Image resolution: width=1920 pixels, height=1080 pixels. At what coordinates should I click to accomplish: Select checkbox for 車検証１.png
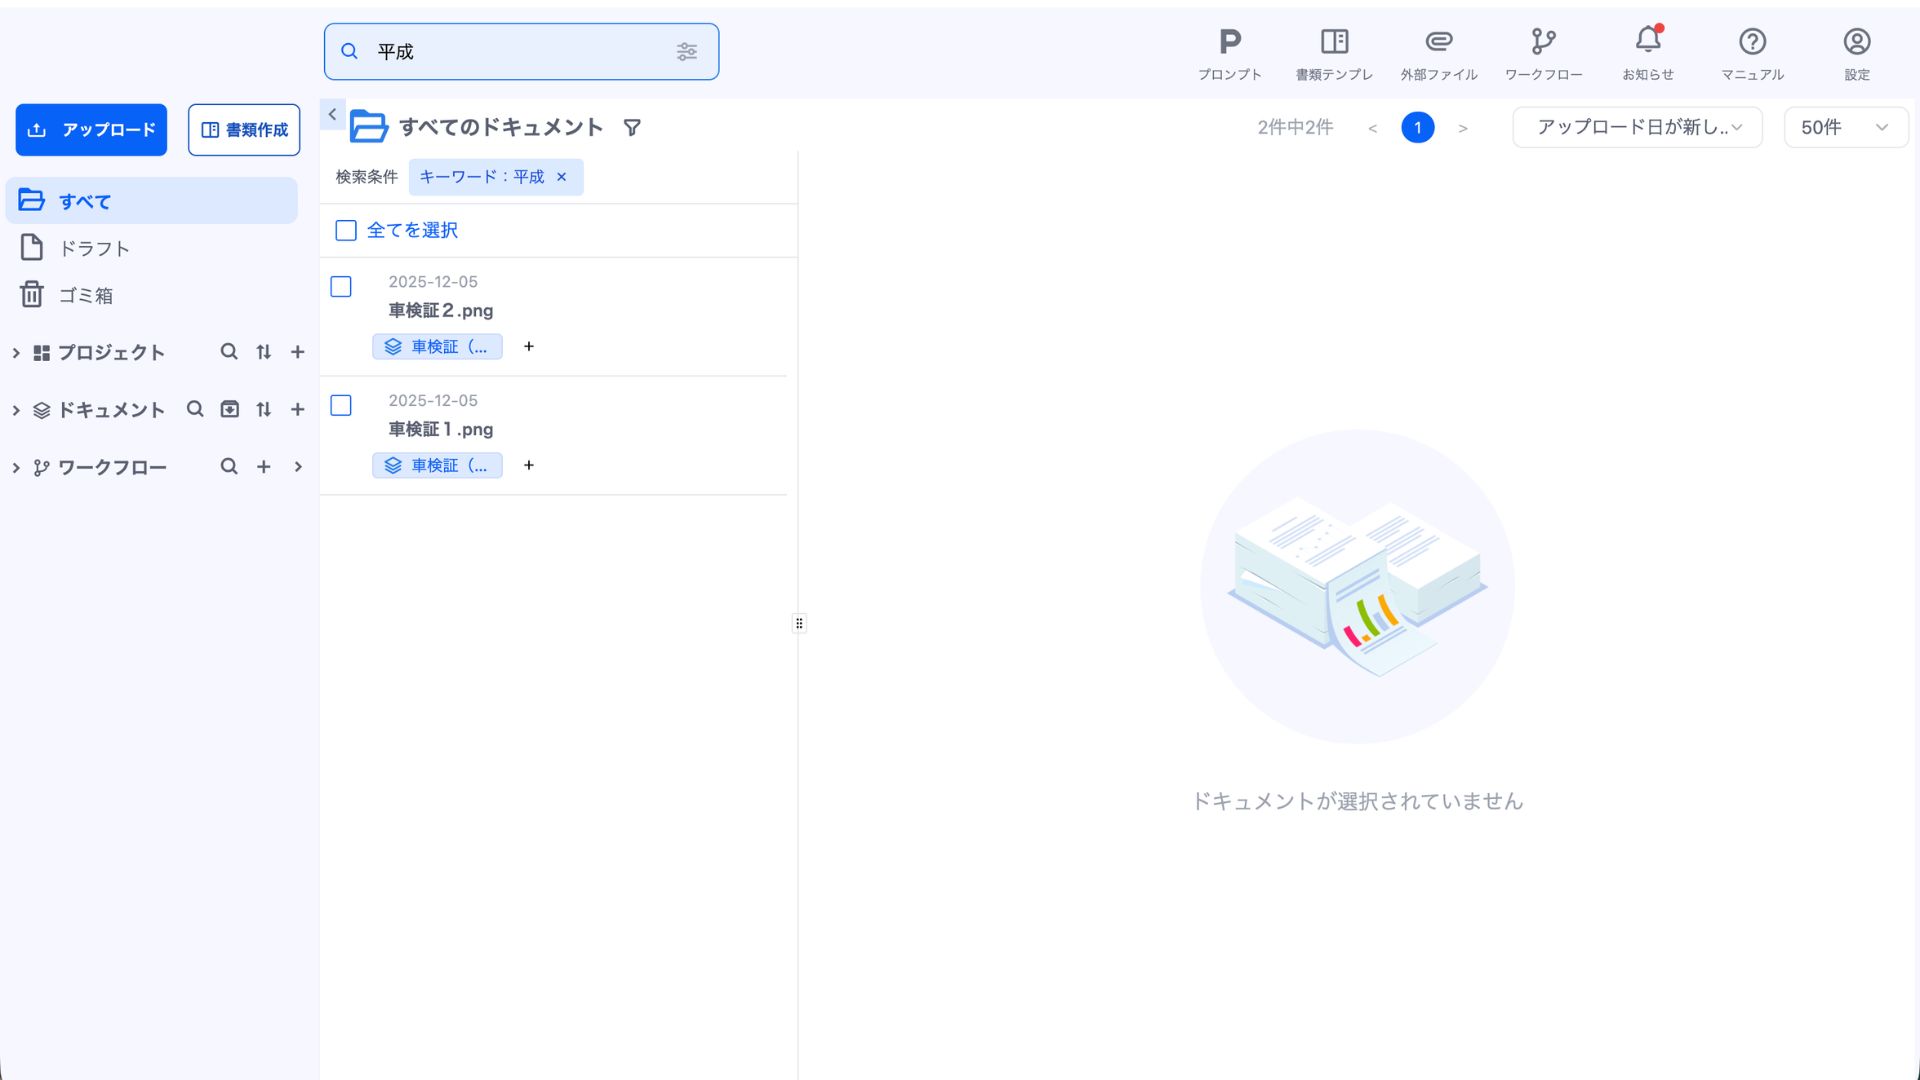click(x=341, y=406)
